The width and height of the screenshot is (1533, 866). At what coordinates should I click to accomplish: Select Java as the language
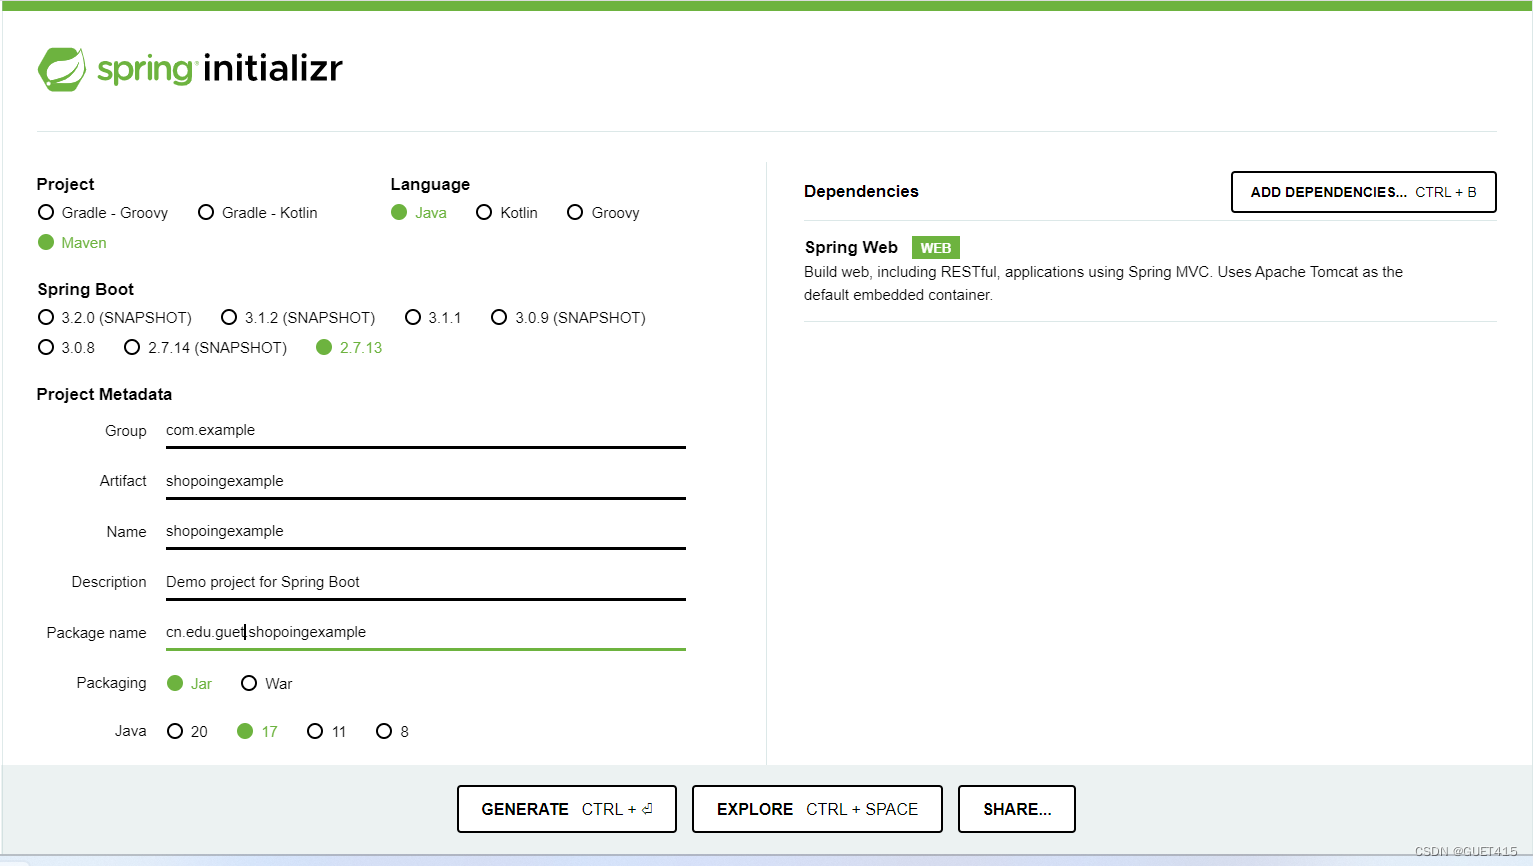pos(419,213)
